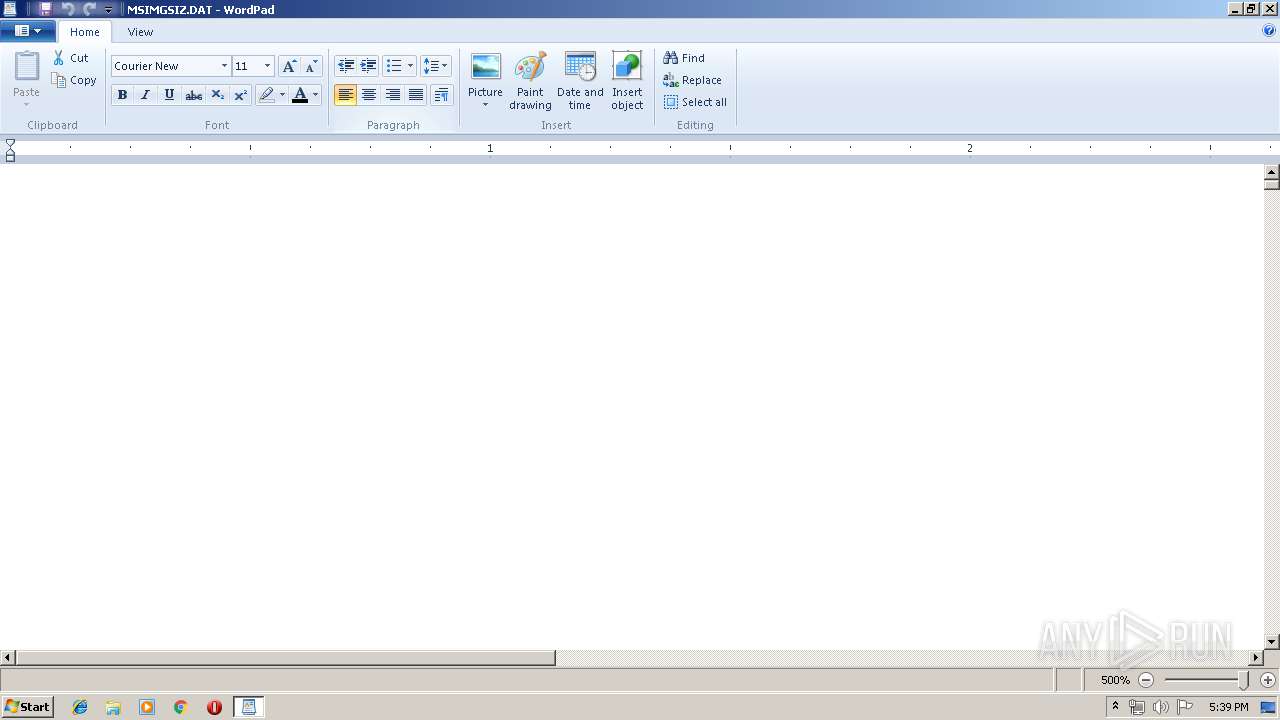Redo the last action
This screenshot has width=1280, height=720.
point(89,9)
